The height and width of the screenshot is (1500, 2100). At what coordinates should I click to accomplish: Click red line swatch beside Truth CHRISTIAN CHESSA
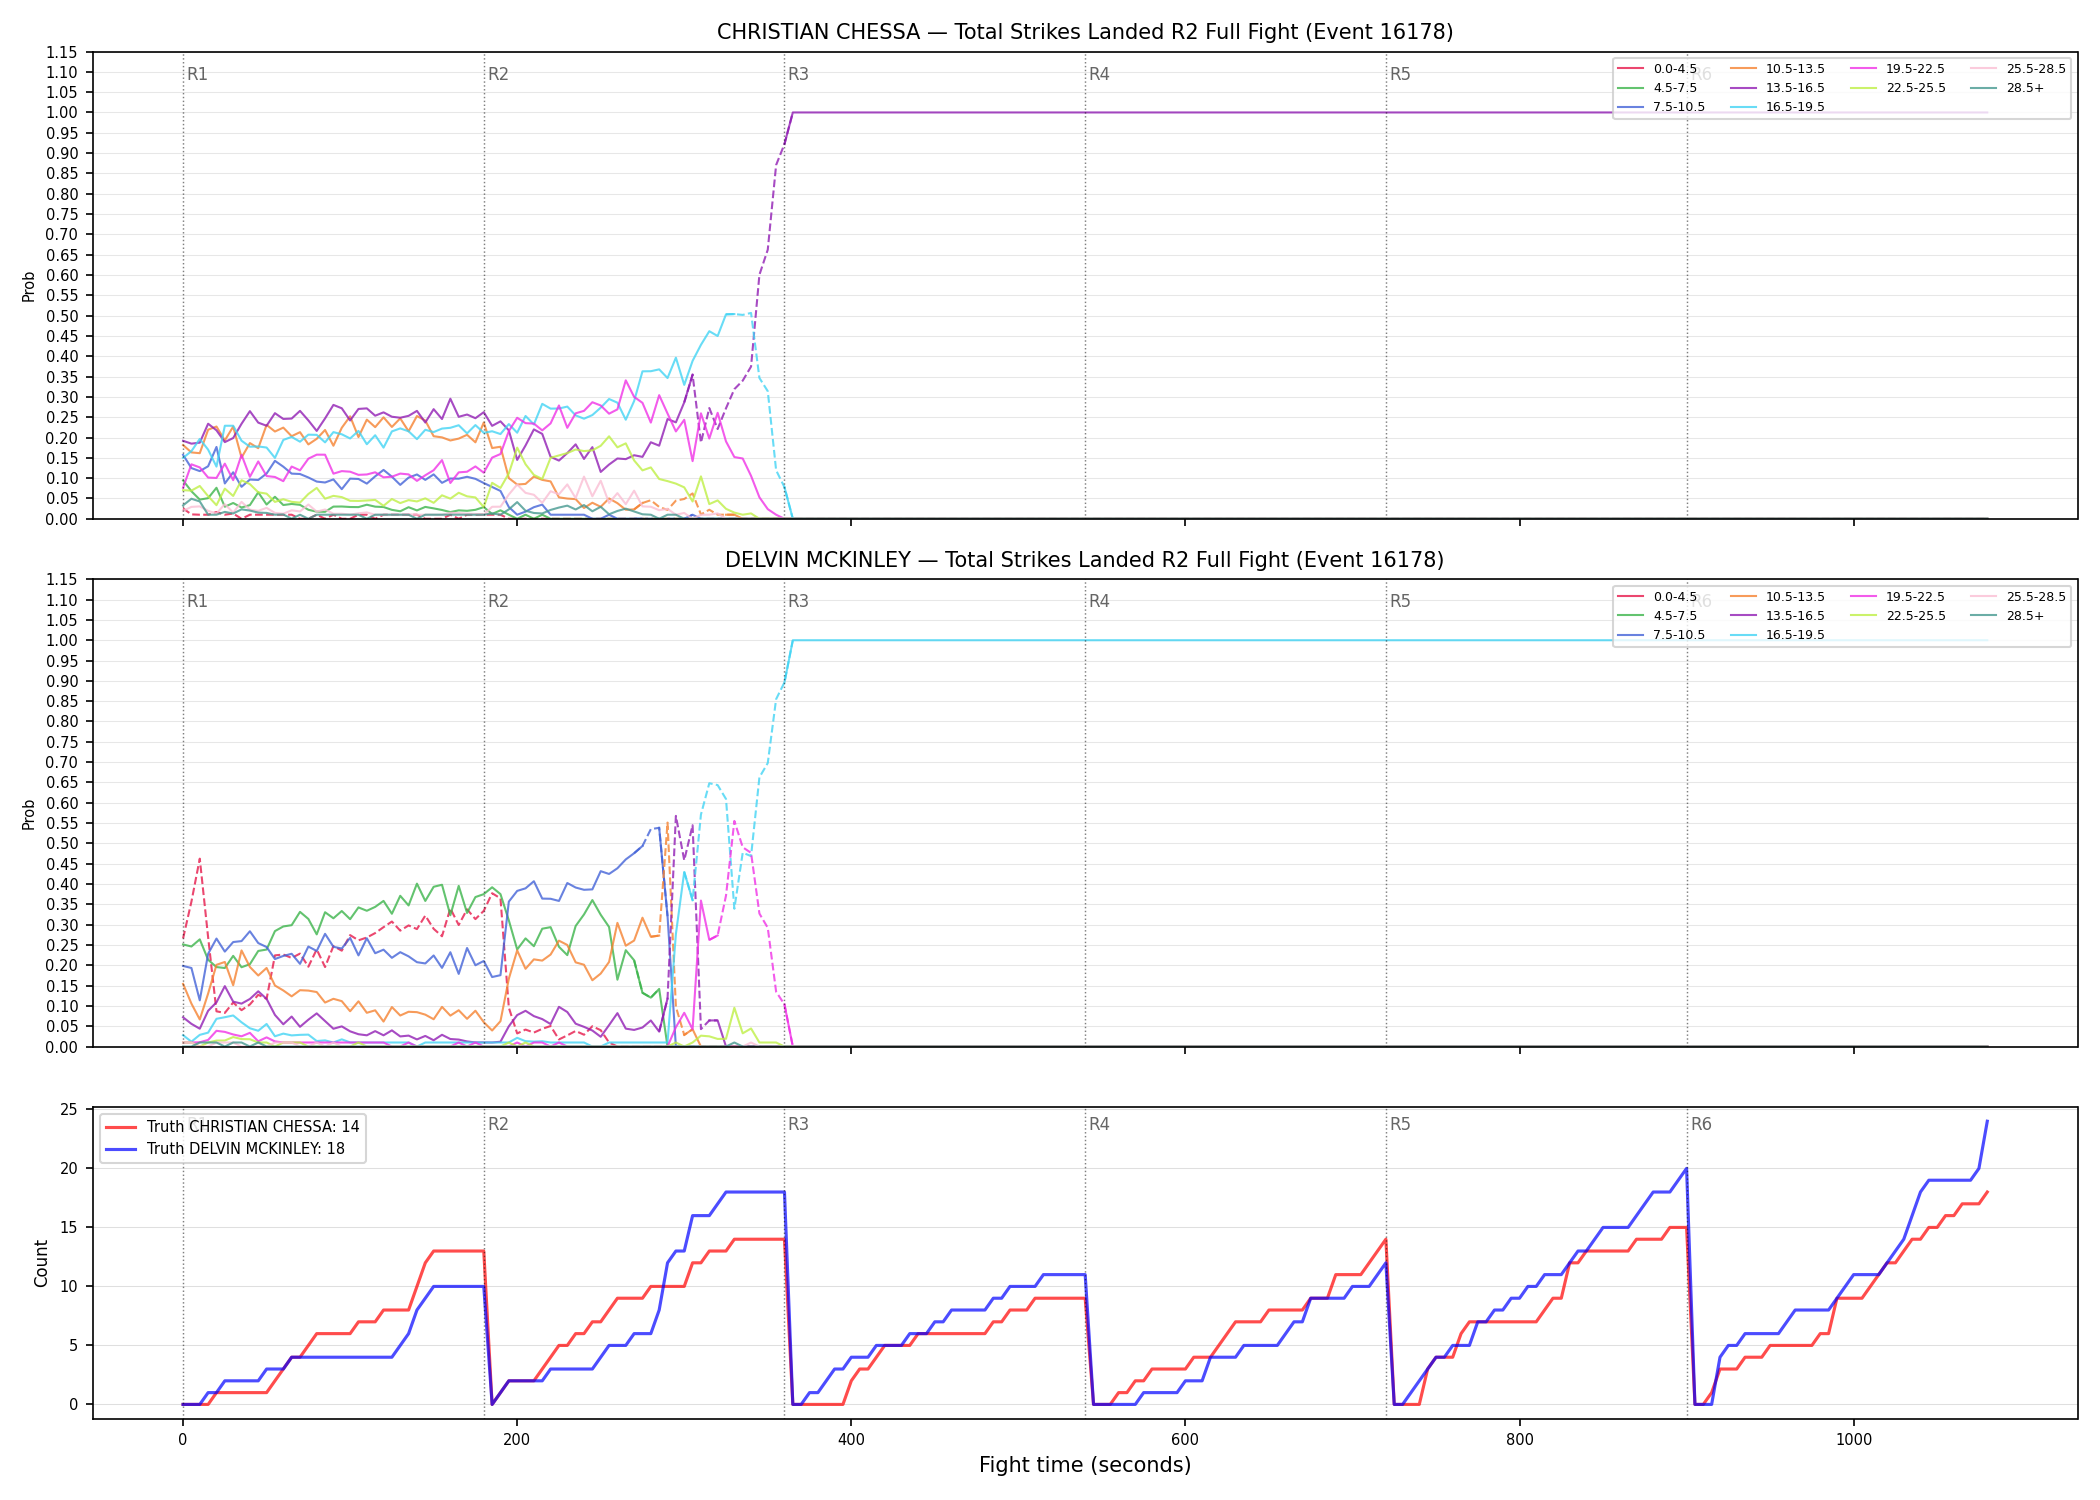tap(120, 1127)
